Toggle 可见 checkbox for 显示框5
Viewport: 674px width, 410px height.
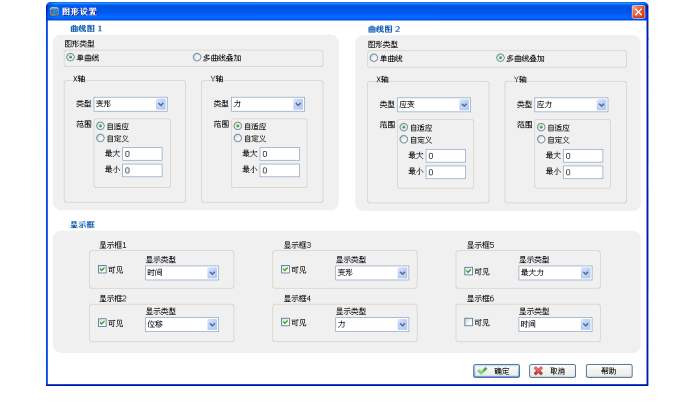pyautogui.click(x=471, y=271)
